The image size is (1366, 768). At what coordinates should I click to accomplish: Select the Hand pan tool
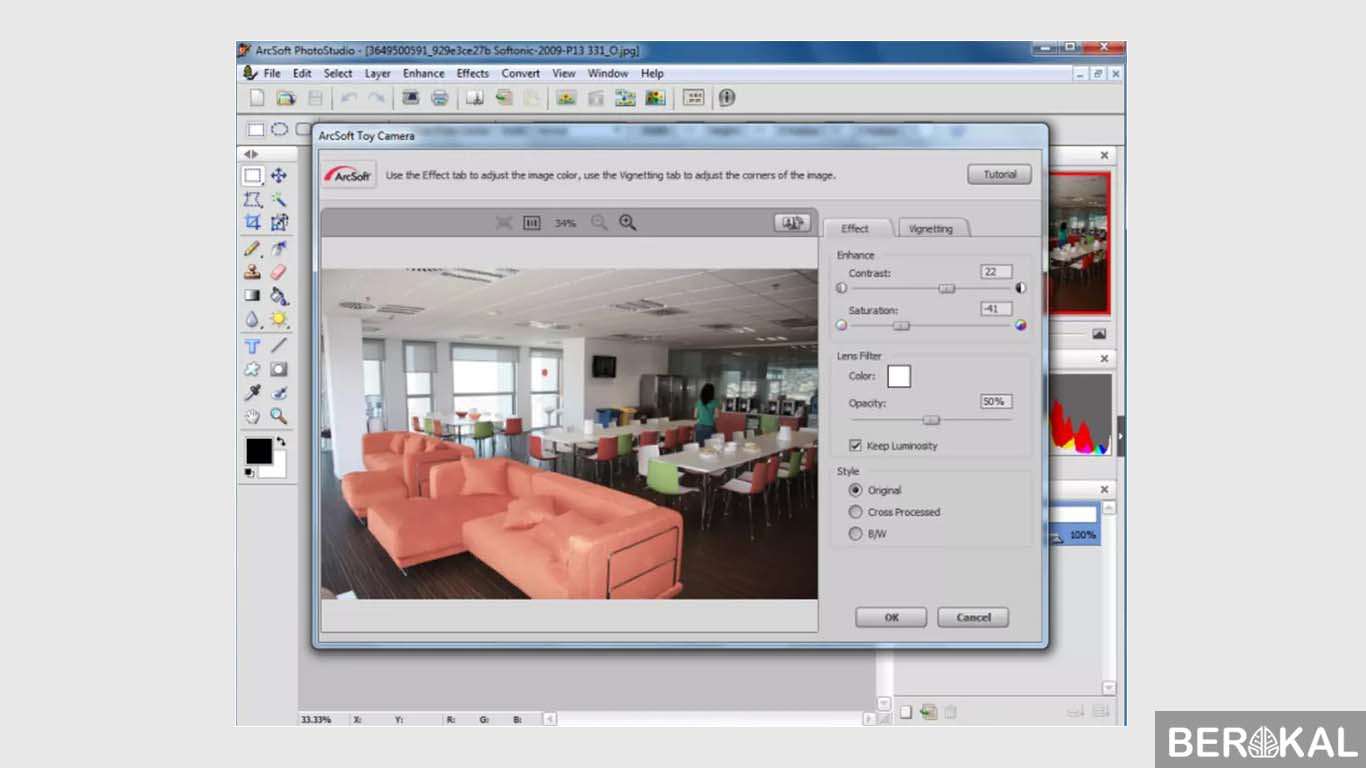click(x=253, y=416)
